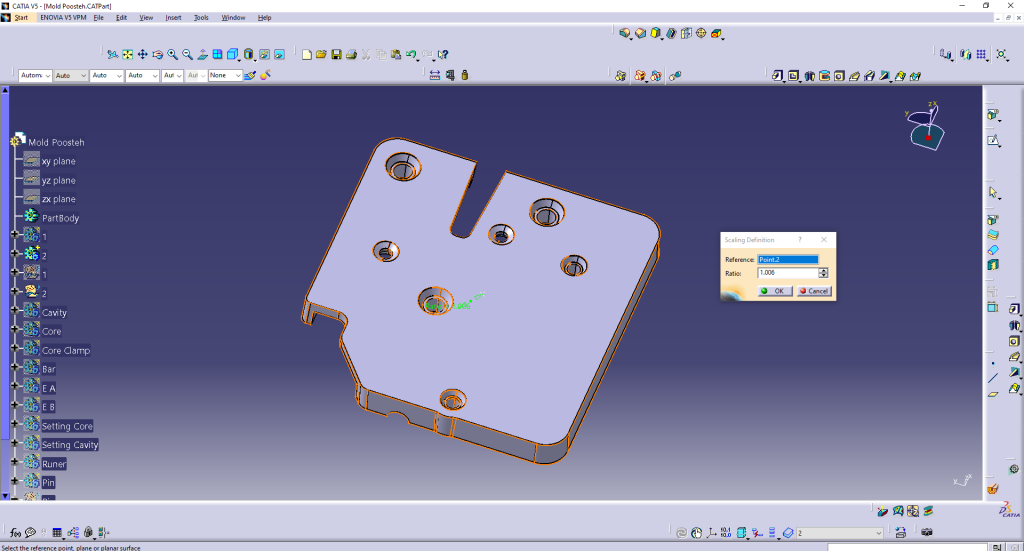
Task: Click the Quick Print icon
Action: pos(351,55)
